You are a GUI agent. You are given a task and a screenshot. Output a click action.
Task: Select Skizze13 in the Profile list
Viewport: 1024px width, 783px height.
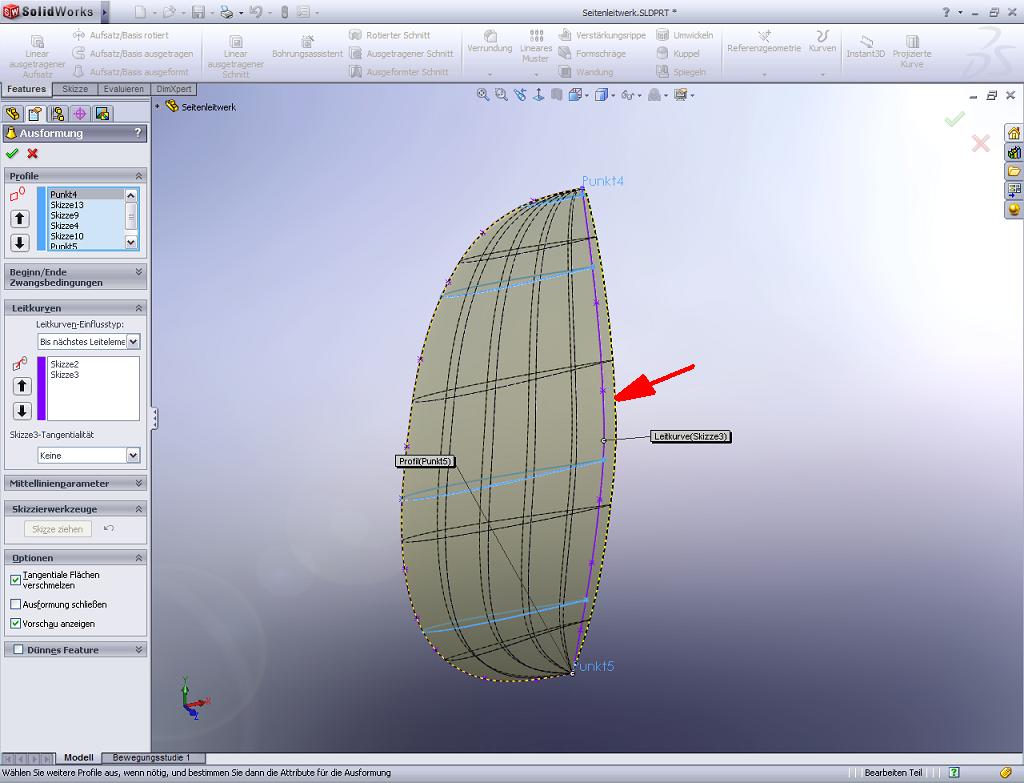(67, 205)
